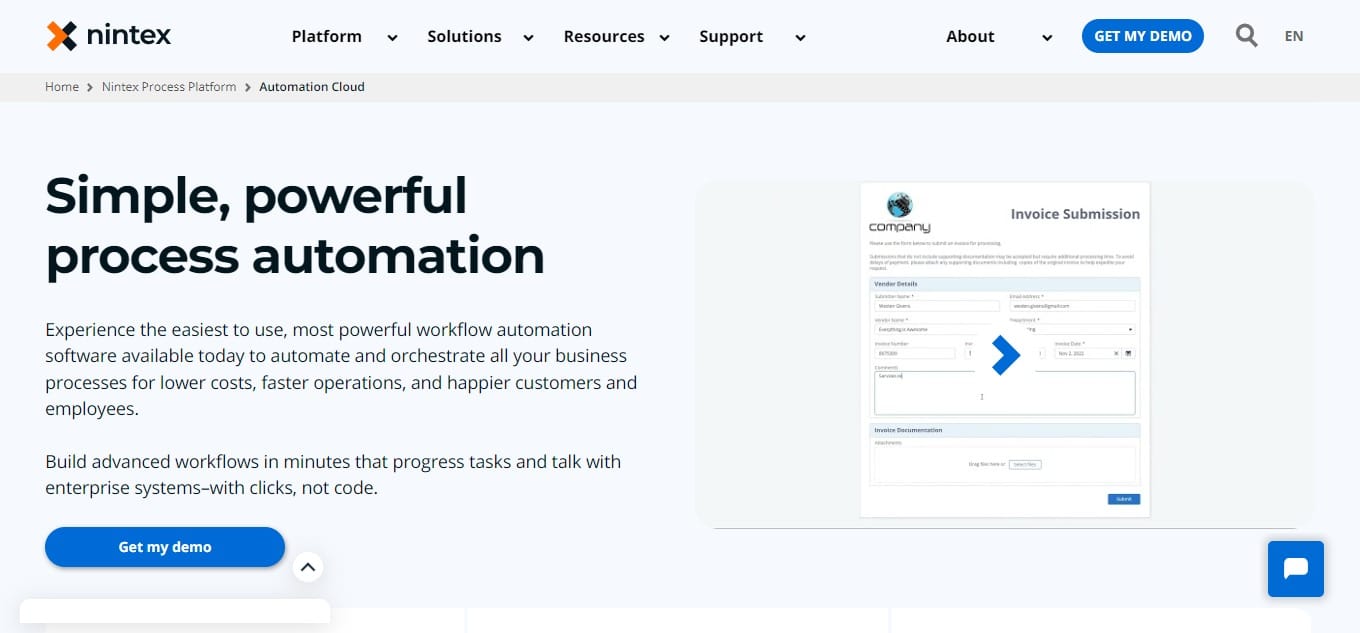Viewport: 1360px width, 633px height.
Task: Clear the Invoice Date using the X icon
Action: [1116, 353]
